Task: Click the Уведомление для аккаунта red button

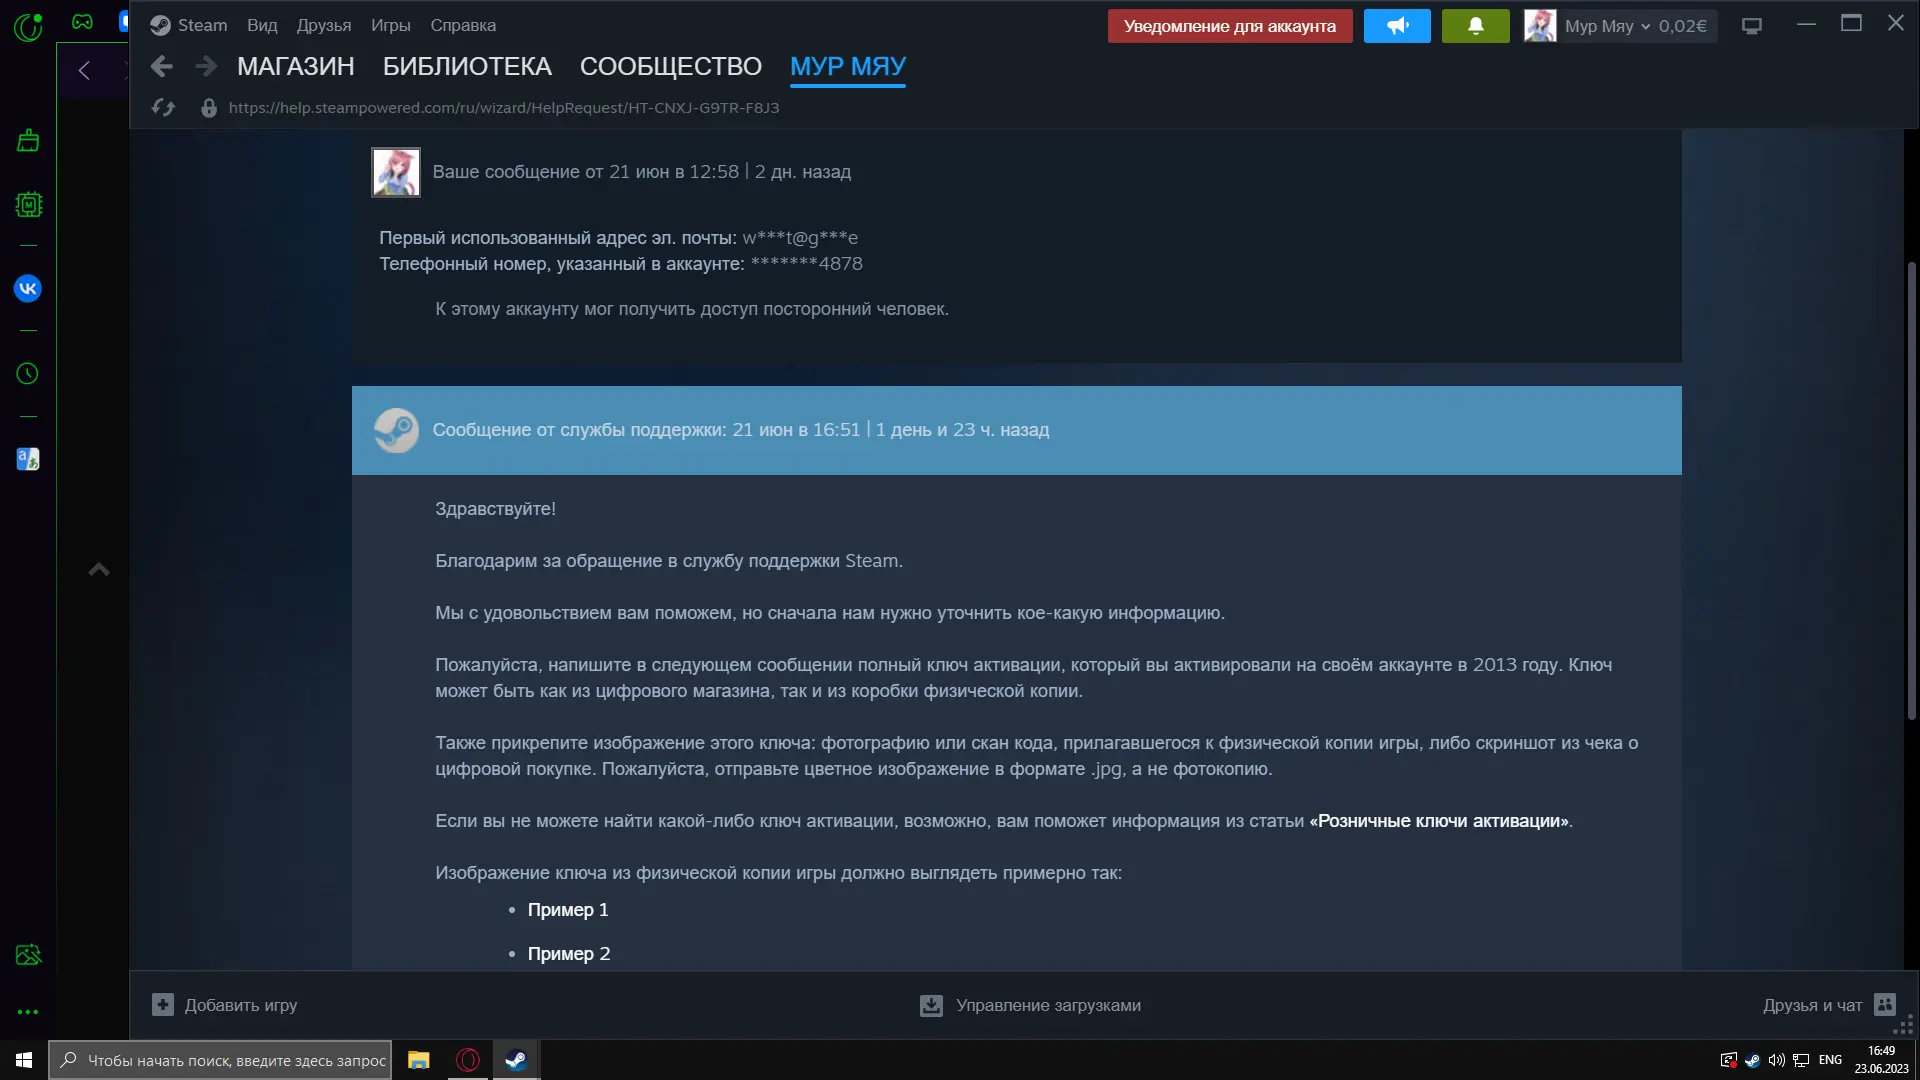Action: (x=1230, y=26)
